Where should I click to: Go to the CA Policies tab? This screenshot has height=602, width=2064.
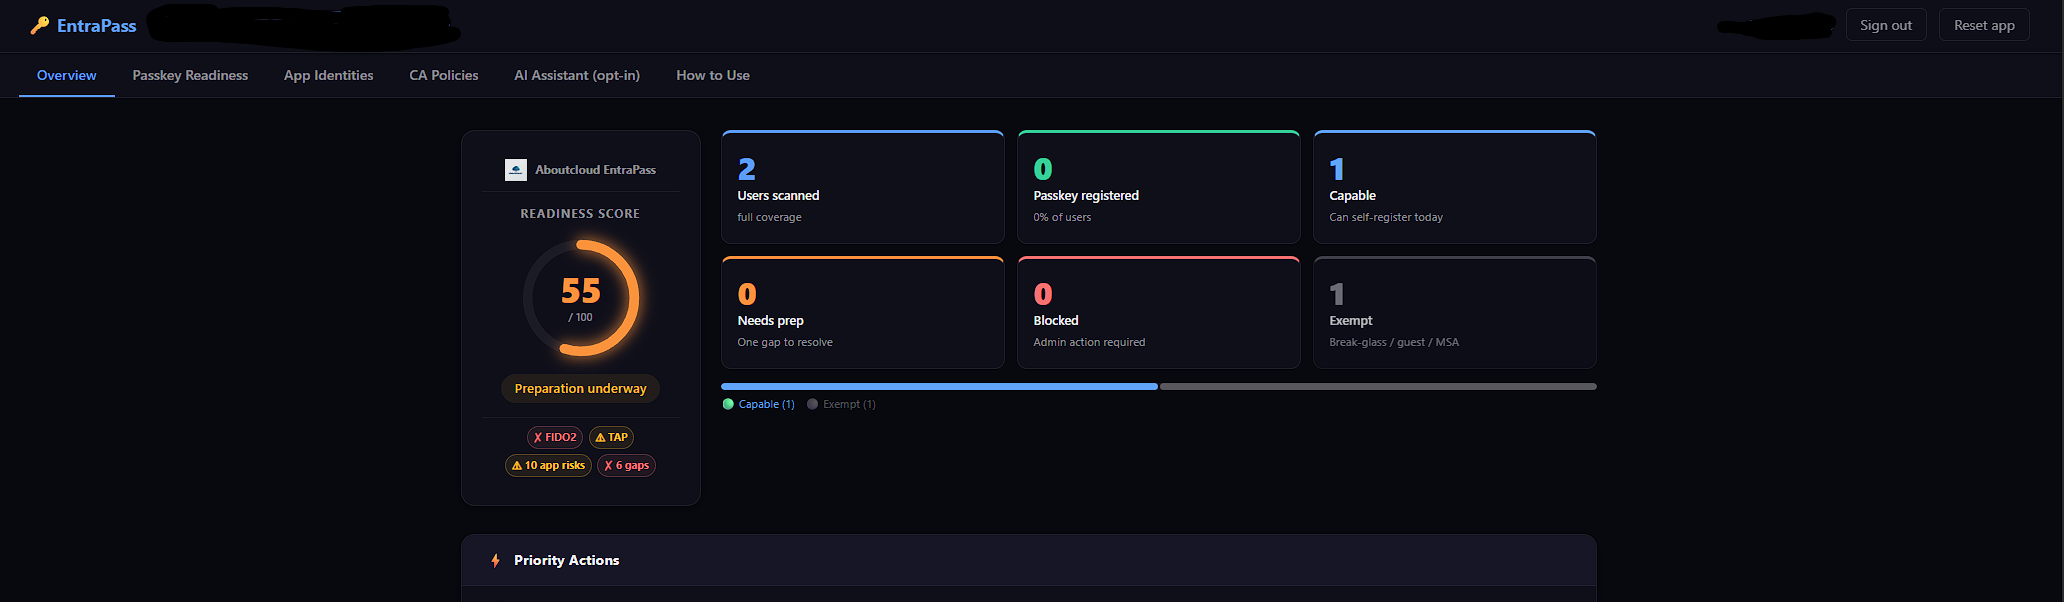444,75
